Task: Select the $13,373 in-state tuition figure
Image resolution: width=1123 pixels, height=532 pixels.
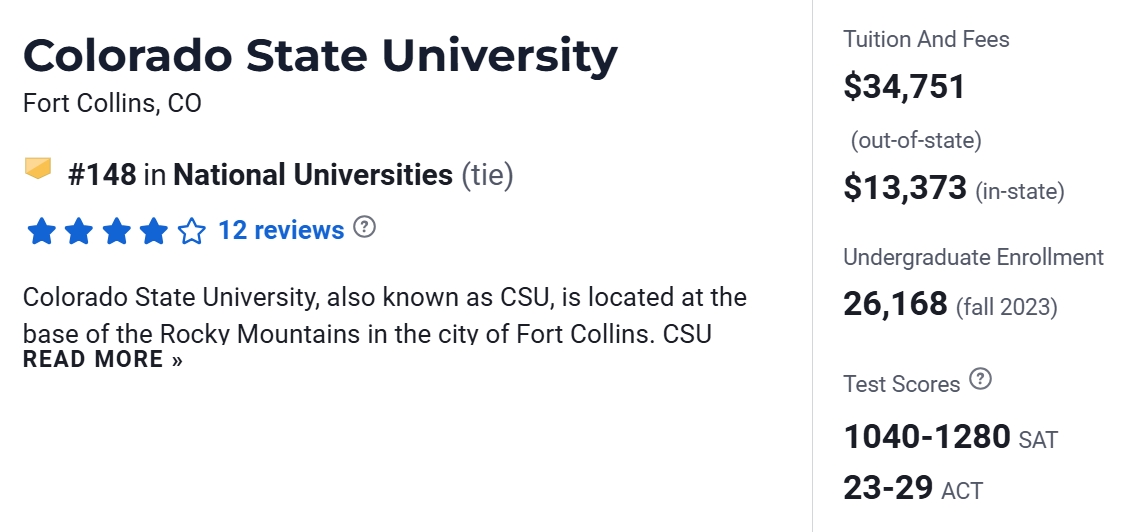Action: click(905, 187)
